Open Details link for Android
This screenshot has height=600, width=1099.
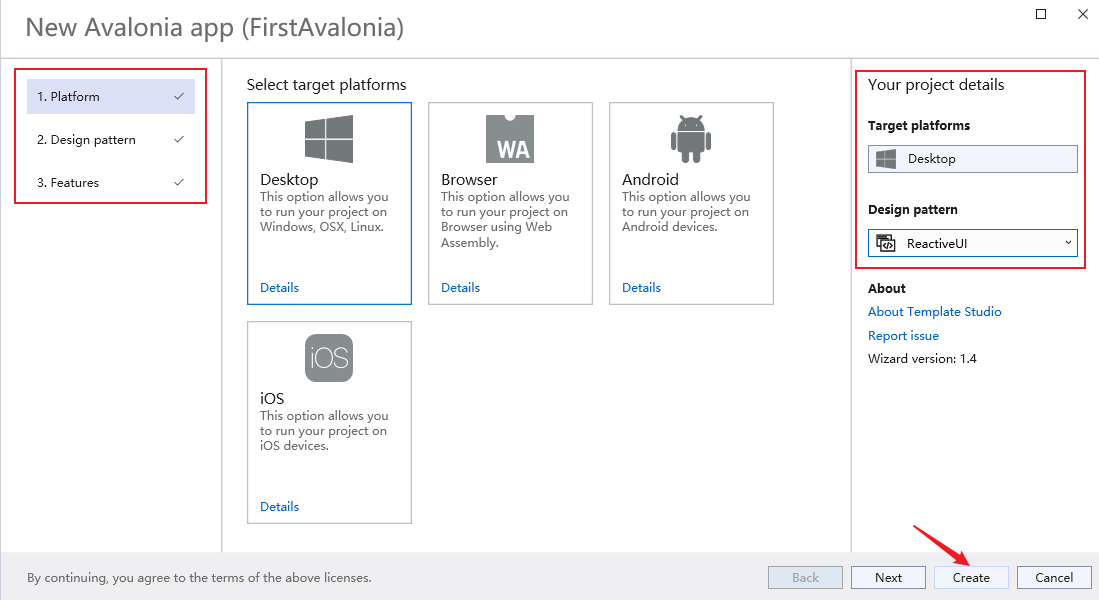click(641, 287)
